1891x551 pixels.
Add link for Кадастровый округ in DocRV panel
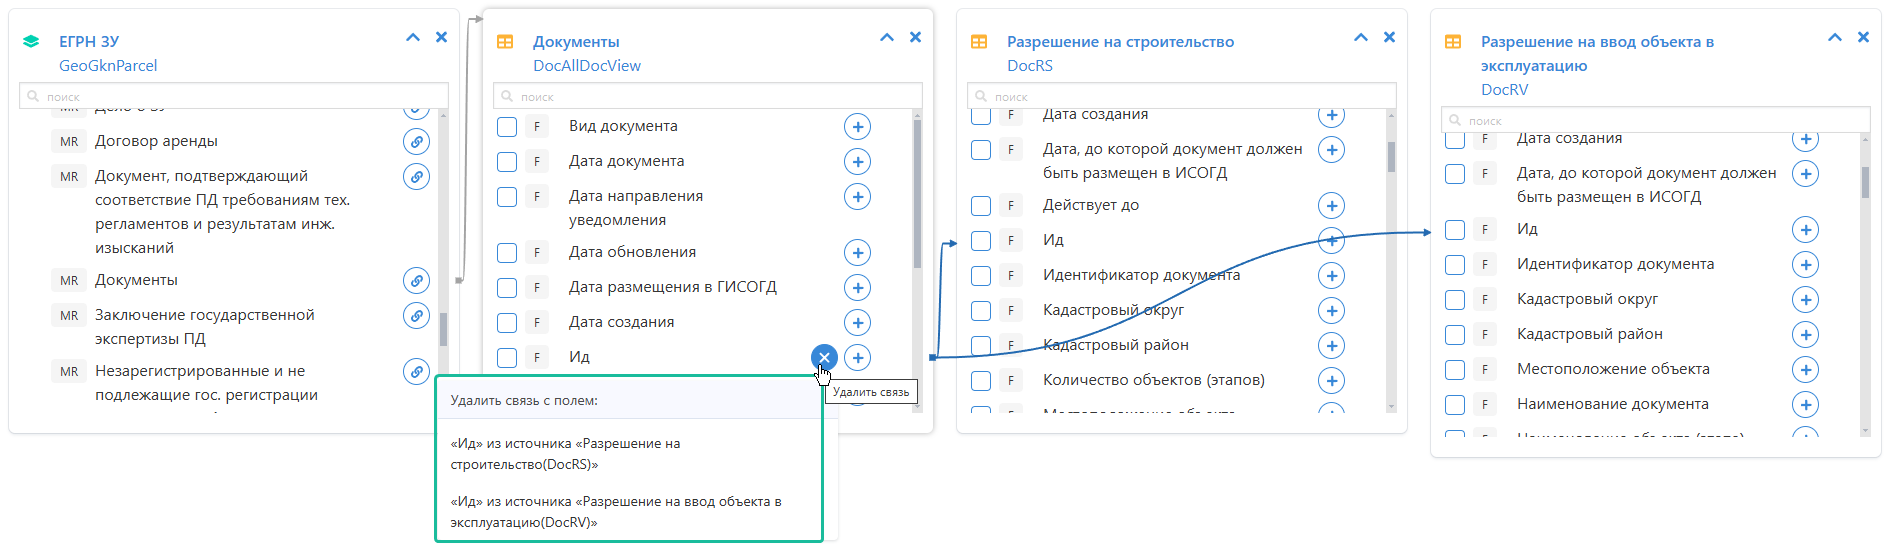pos(1805,299)
